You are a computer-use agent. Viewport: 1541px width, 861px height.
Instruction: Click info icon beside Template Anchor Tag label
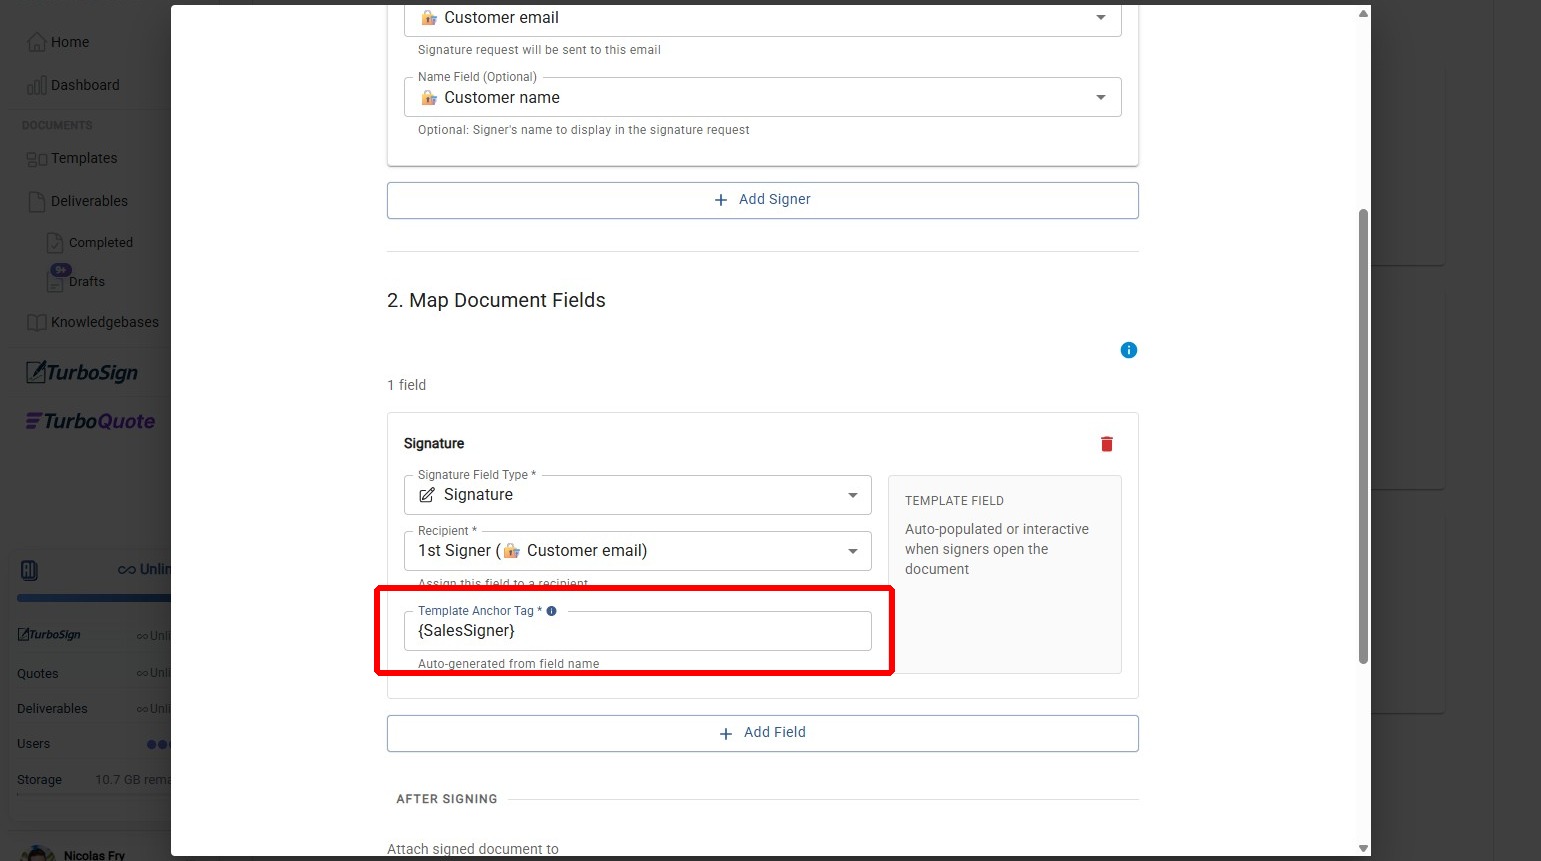(551, 611)
